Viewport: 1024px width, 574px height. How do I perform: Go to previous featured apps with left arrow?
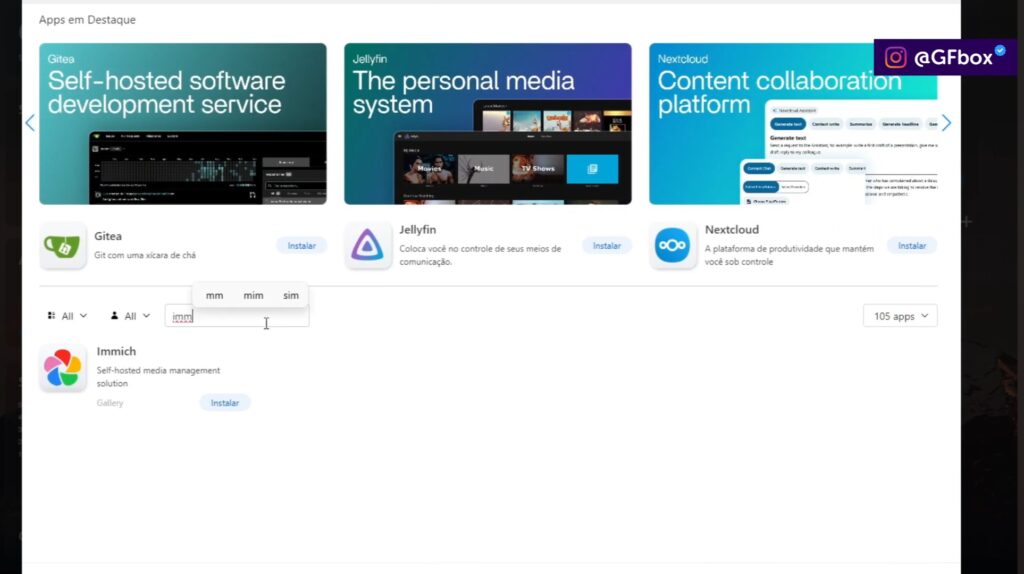point(30,123)
